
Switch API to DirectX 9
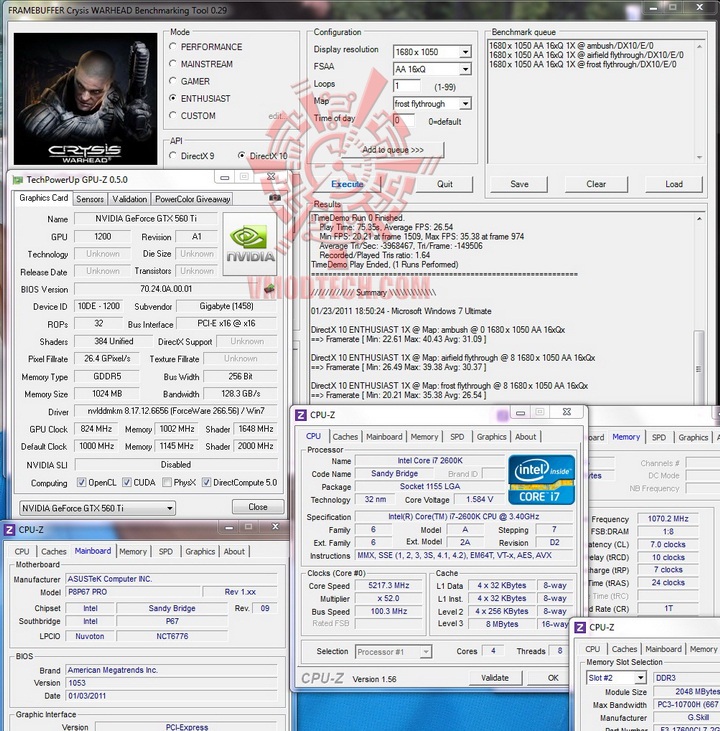[x=173, y=156]
